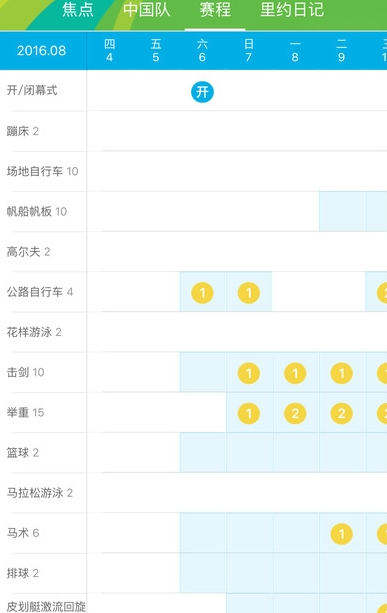Open the 击剑 medal badge on Monday 8

295,373
